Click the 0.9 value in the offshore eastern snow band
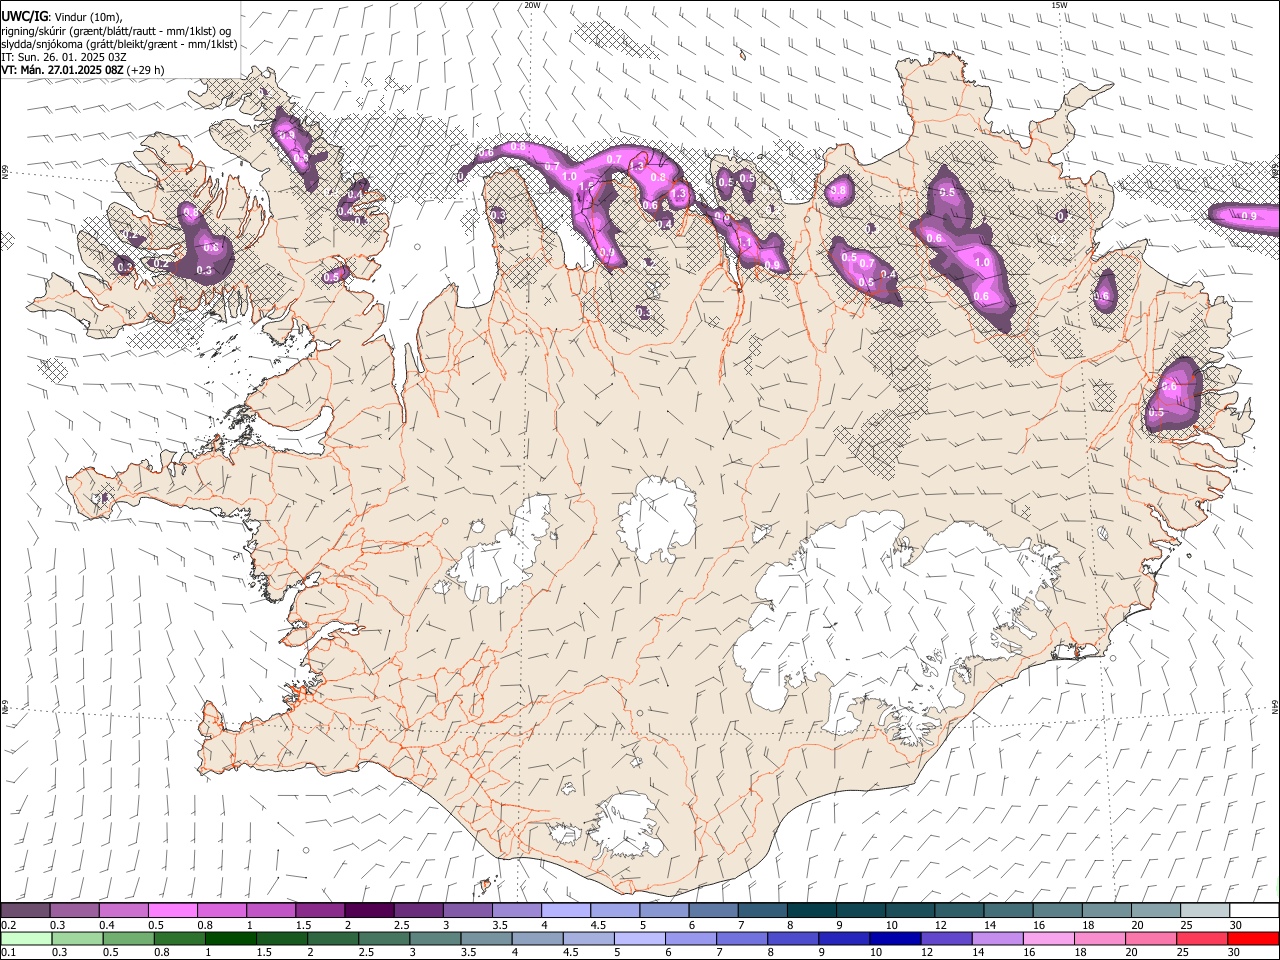 (x=1248, y=216)
